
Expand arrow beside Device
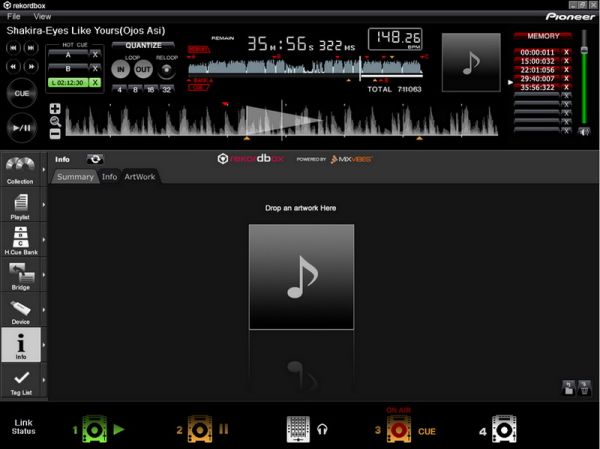click(x=44, y=310)
